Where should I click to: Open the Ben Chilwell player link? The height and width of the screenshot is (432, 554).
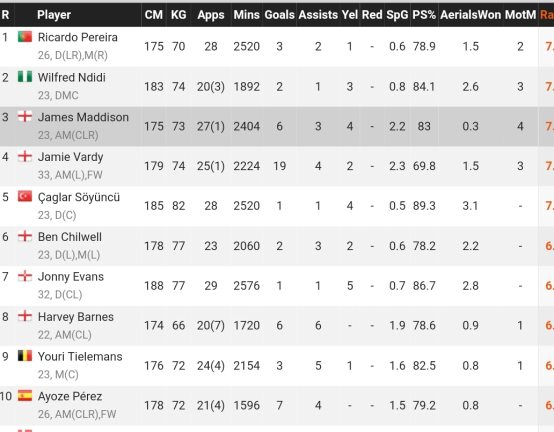pos(70,237)
